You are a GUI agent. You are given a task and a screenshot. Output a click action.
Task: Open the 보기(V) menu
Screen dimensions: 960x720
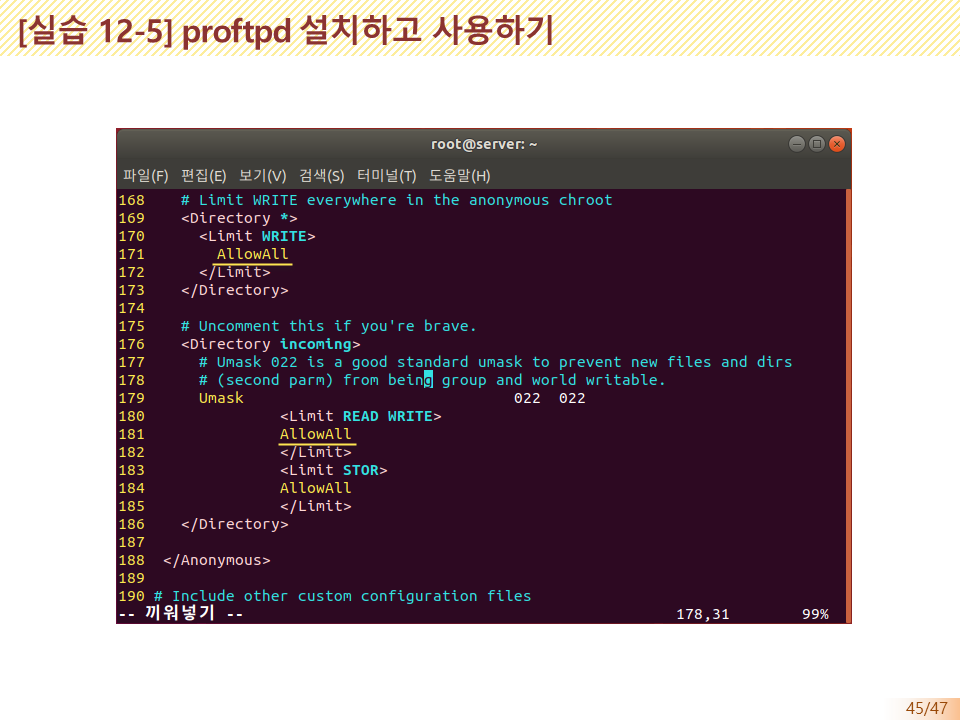coord(262,176)
